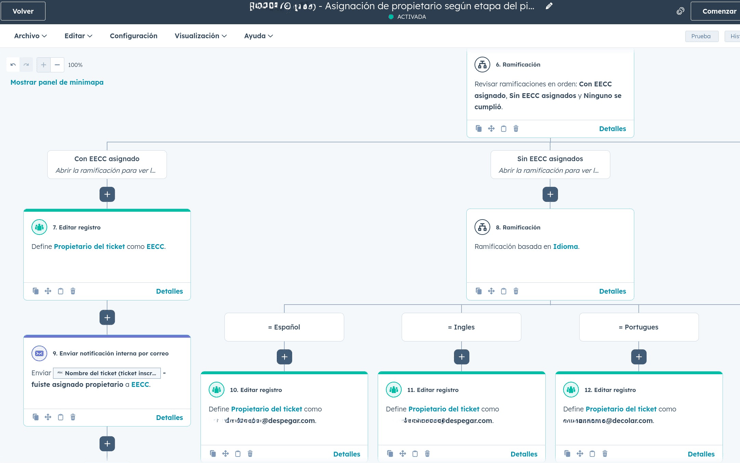Move the step 6 Ramificación action
This screenshot has height=463, width=740.
(491, 128)
